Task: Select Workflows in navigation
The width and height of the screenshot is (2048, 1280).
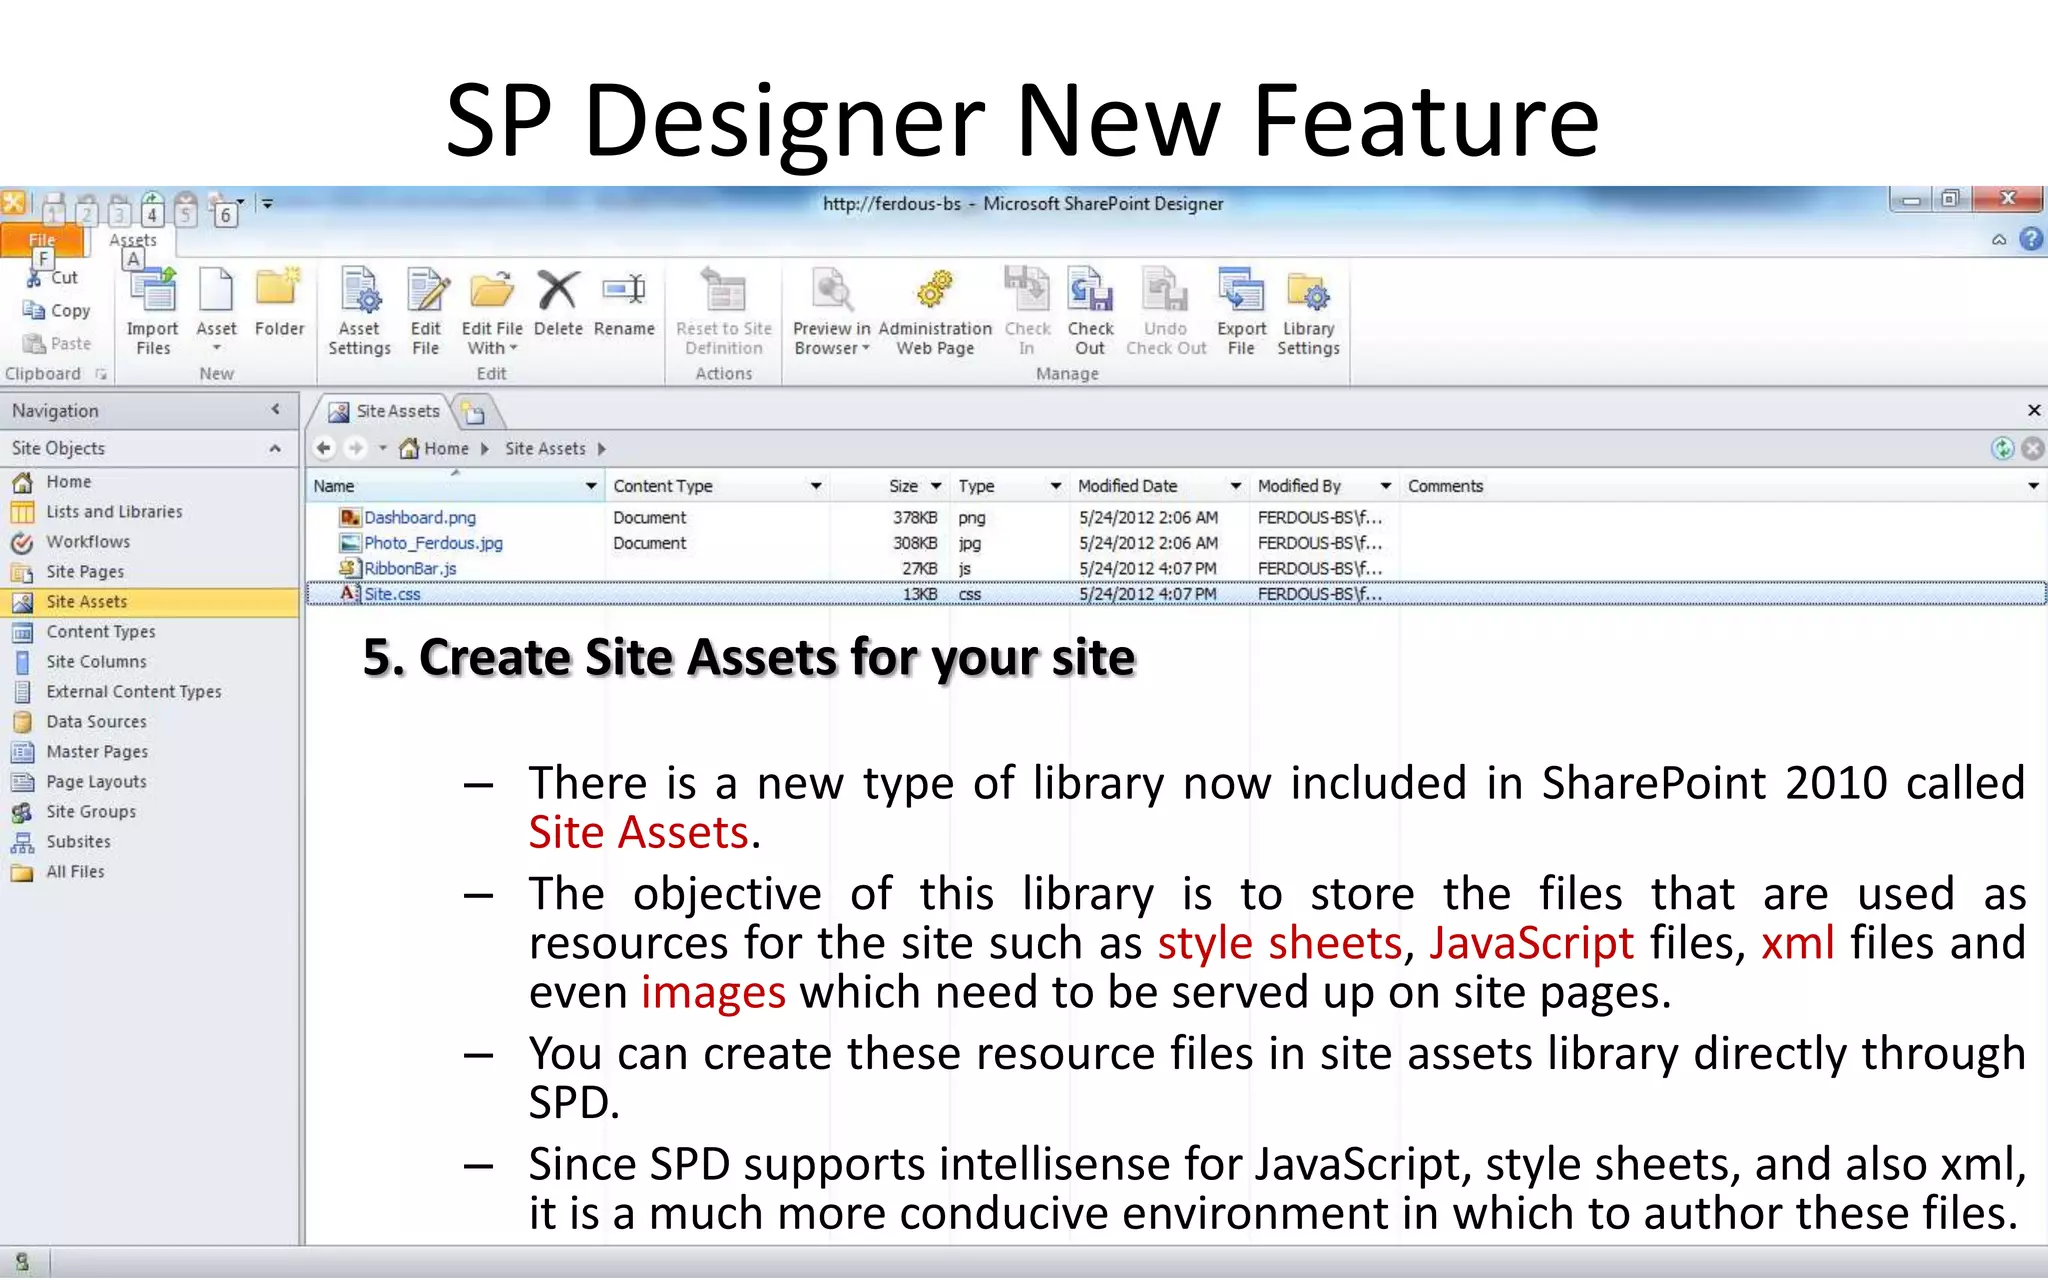Action: 88,542
